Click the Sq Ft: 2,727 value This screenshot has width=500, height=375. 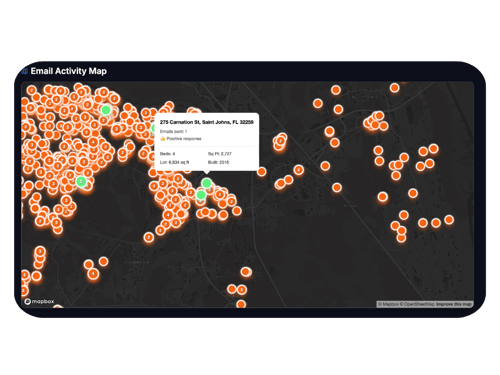[220, 154]
